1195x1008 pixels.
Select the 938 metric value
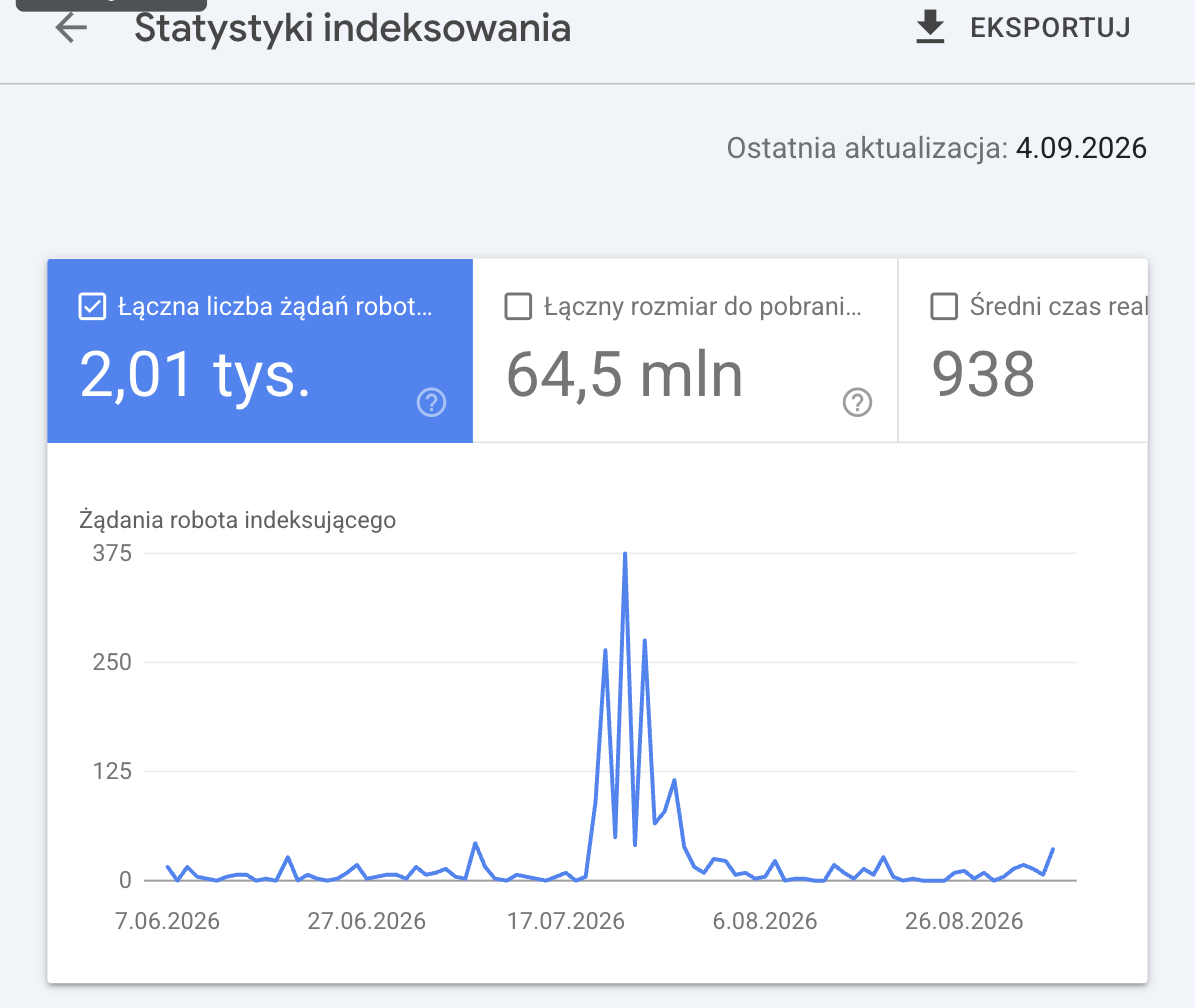(x=983, y=374)
